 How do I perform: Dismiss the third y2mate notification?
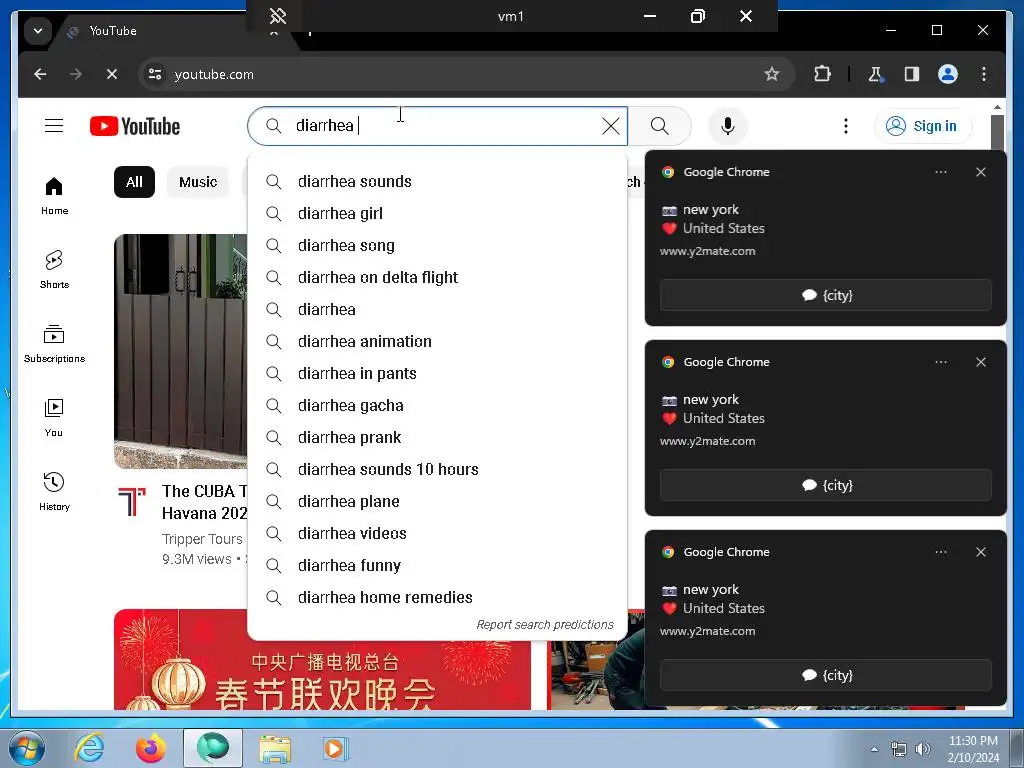[x=980, y=552]
